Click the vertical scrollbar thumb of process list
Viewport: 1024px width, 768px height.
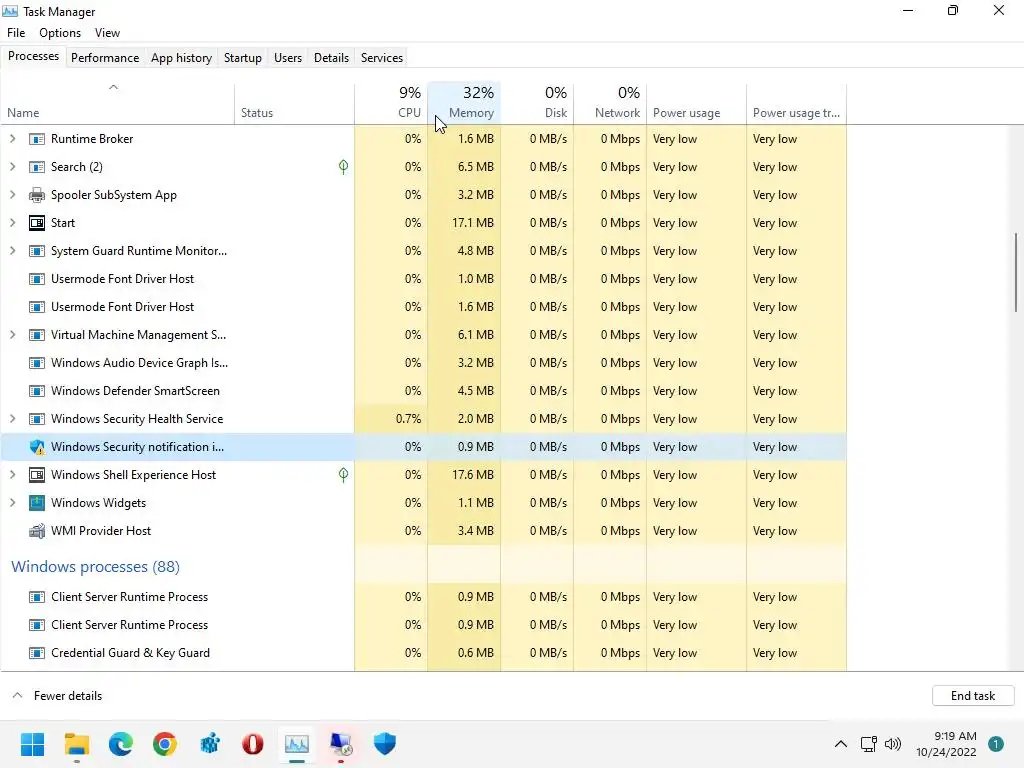coord(1016,272)
